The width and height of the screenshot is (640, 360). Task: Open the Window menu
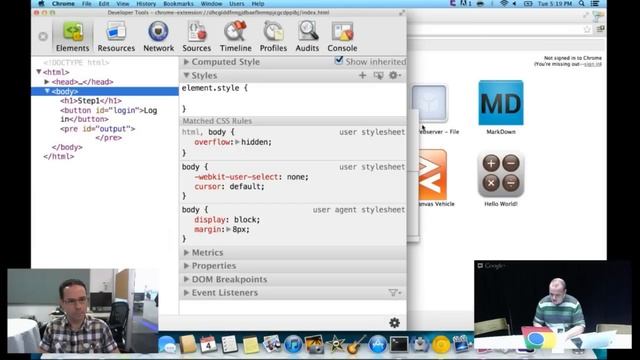click(211, 4)
